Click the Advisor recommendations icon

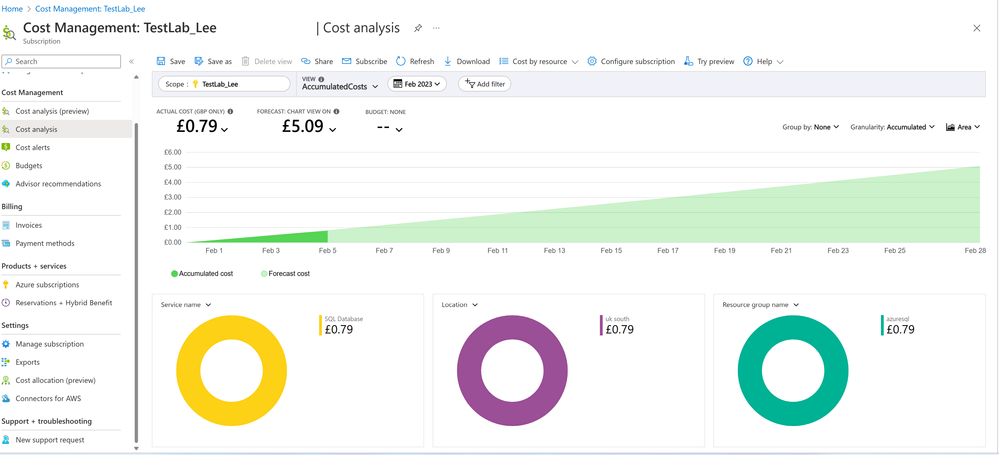pos(6,184)
